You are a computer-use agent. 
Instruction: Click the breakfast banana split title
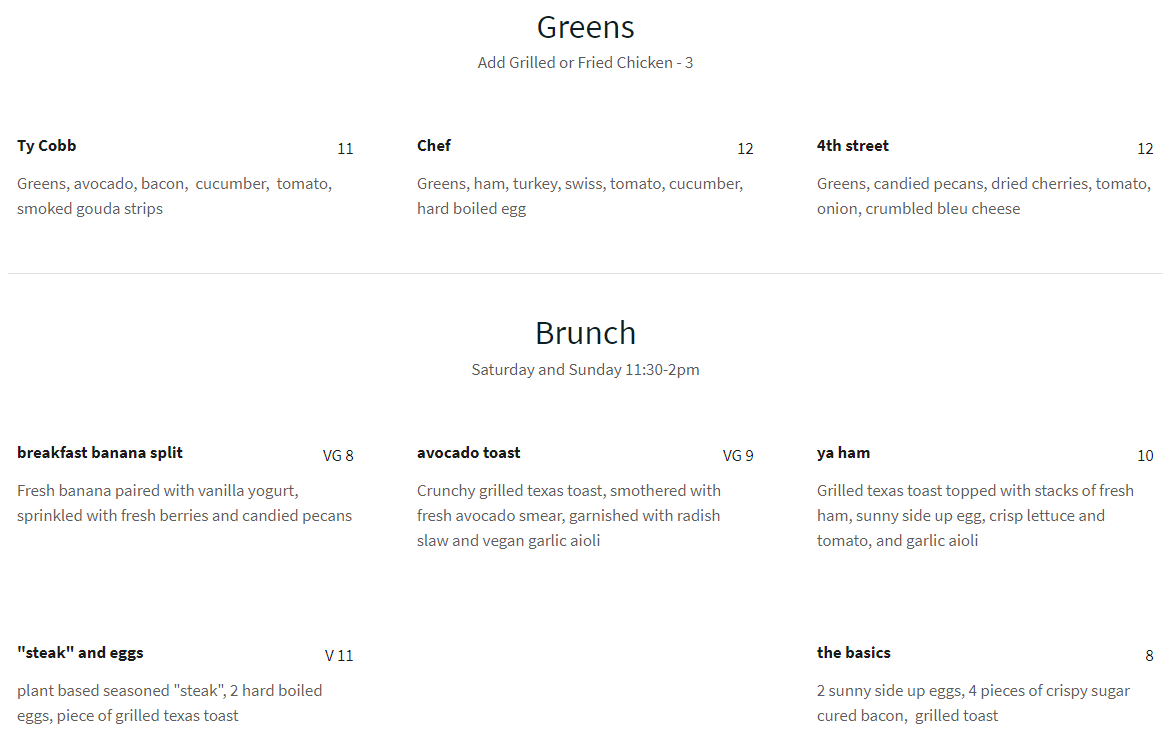click(100, 453)
